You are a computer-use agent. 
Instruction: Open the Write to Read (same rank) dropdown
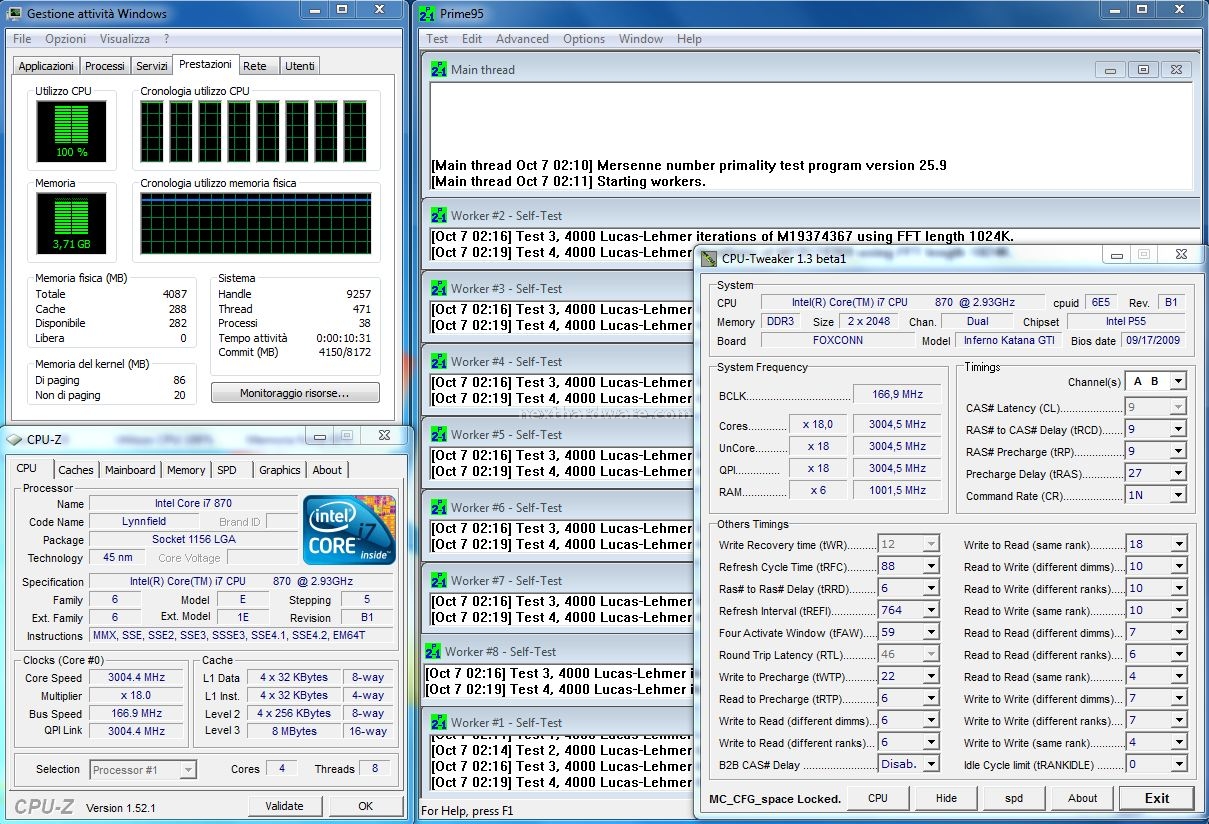tap(1178, 544)
